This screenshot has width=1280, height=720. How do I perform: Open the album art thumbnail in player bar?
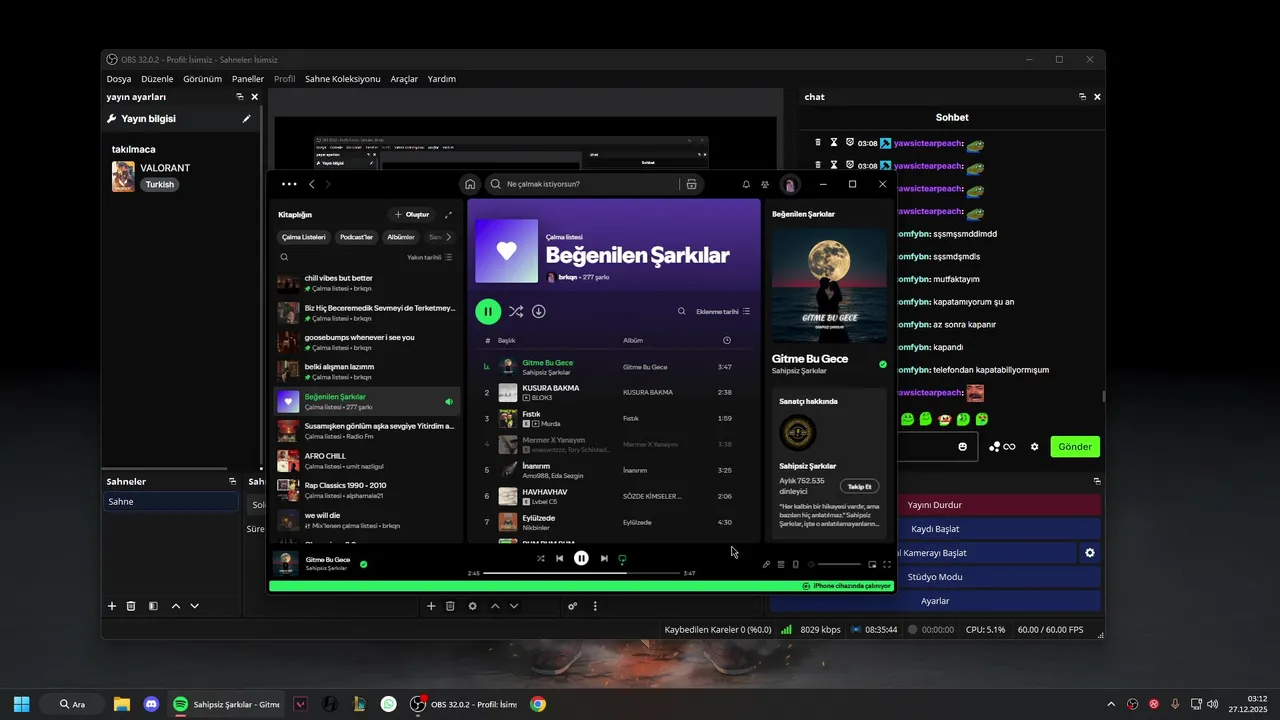click(x=286, y=563)
